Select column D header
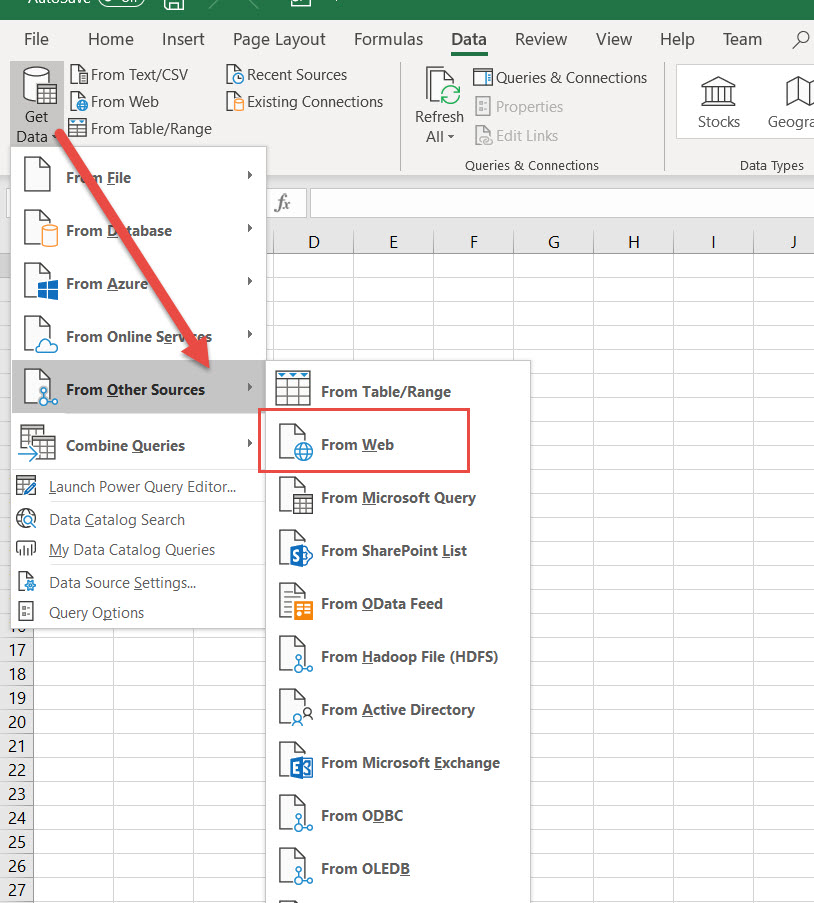The image size is (814, 903). tap(313, 242)
